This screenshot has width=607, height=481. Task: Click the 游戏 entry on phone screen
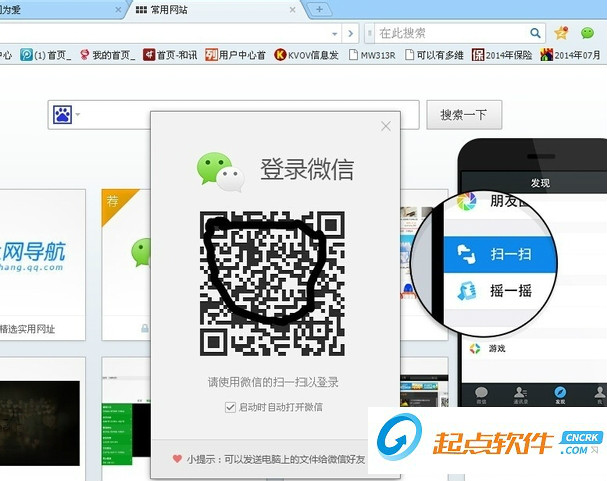(497, 348)
